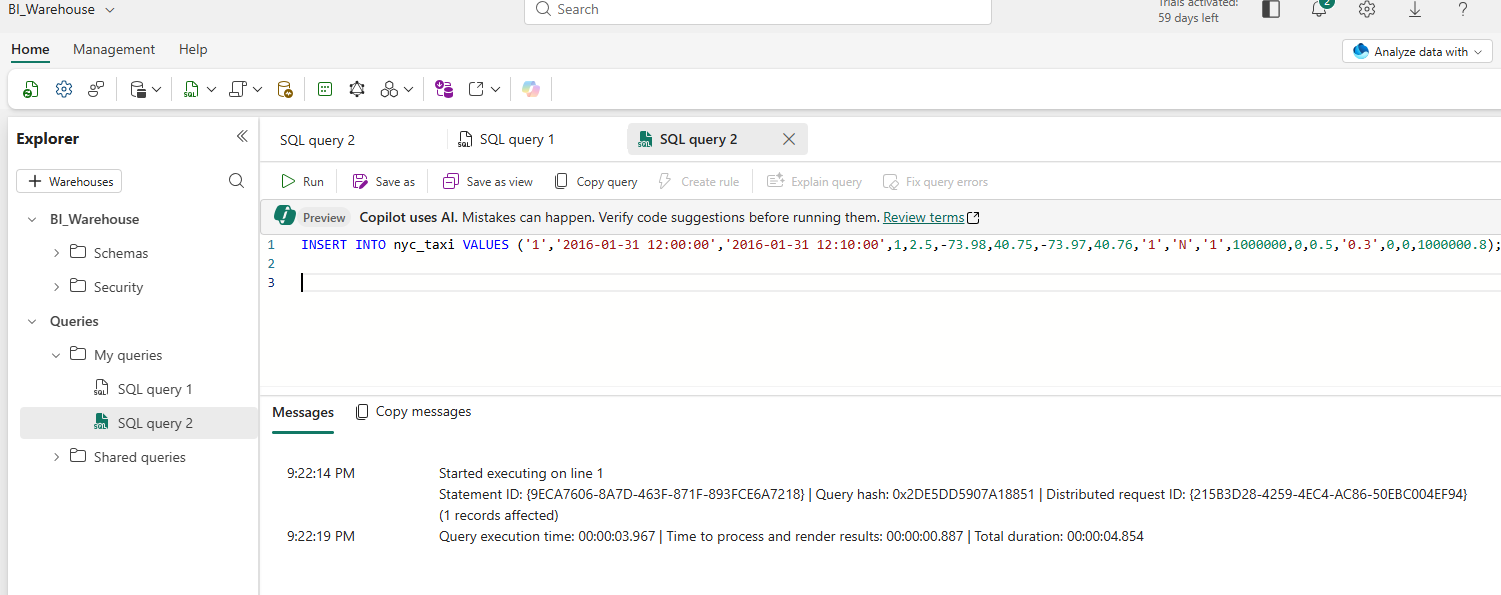The image size is (1501, 595).
Task: Click in the top Search box
Action: [x=757, y=10]
